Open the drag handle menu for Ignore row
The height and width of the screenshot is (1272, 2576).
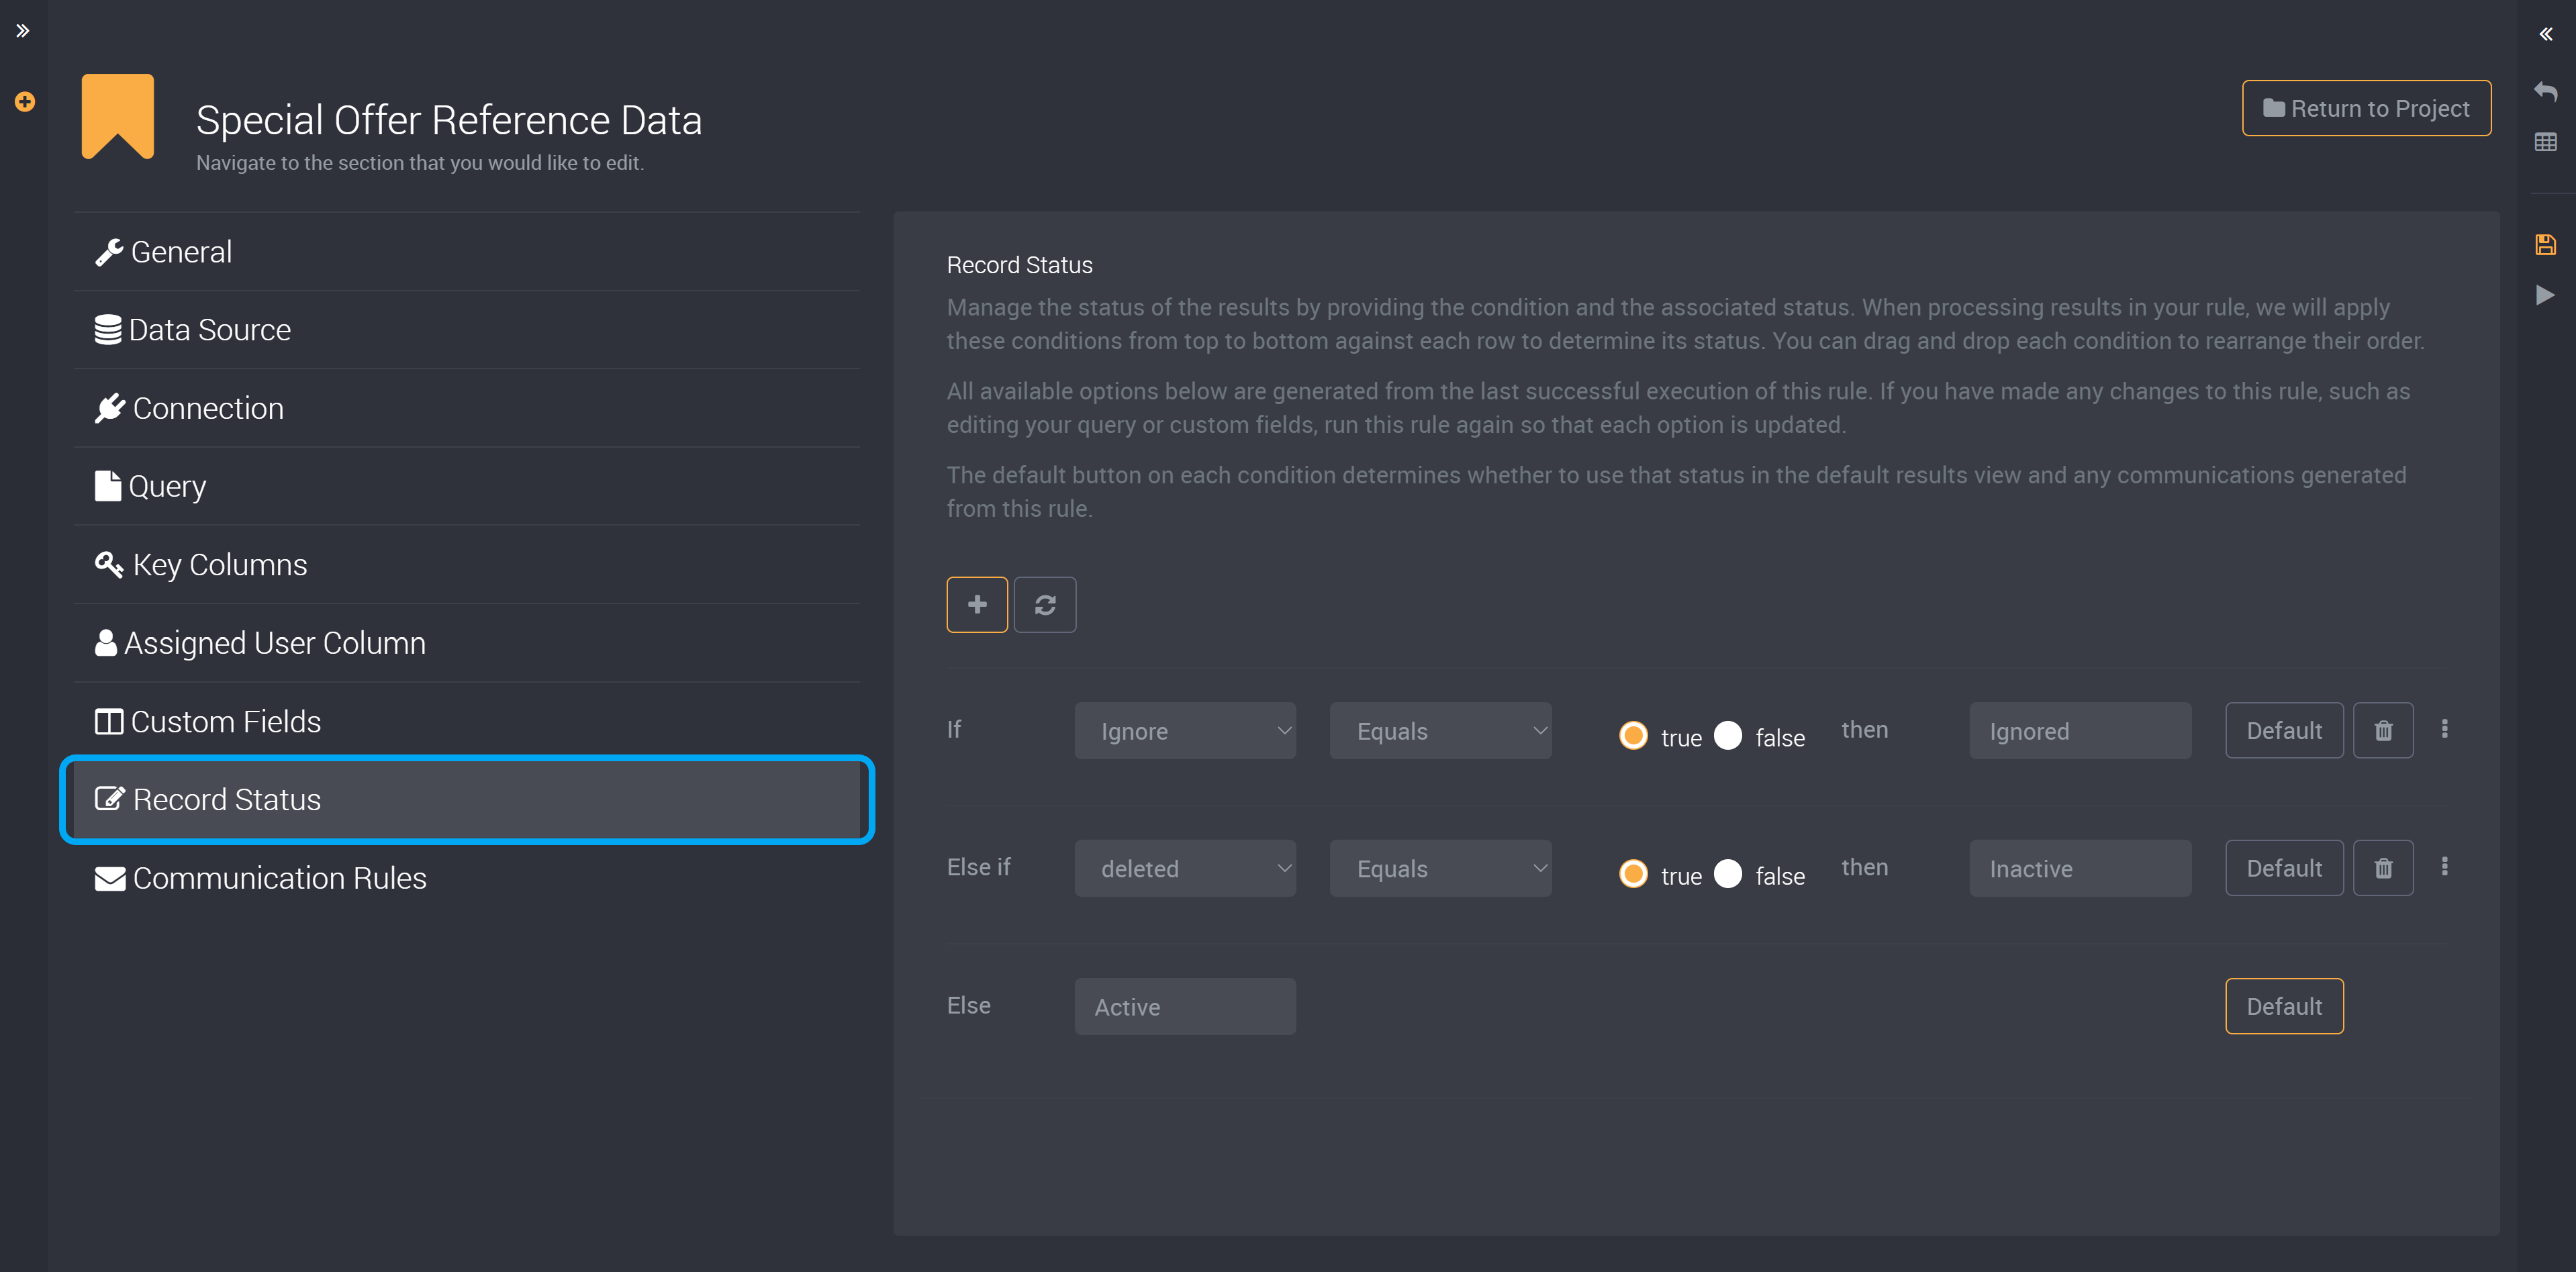point(2445,729)
